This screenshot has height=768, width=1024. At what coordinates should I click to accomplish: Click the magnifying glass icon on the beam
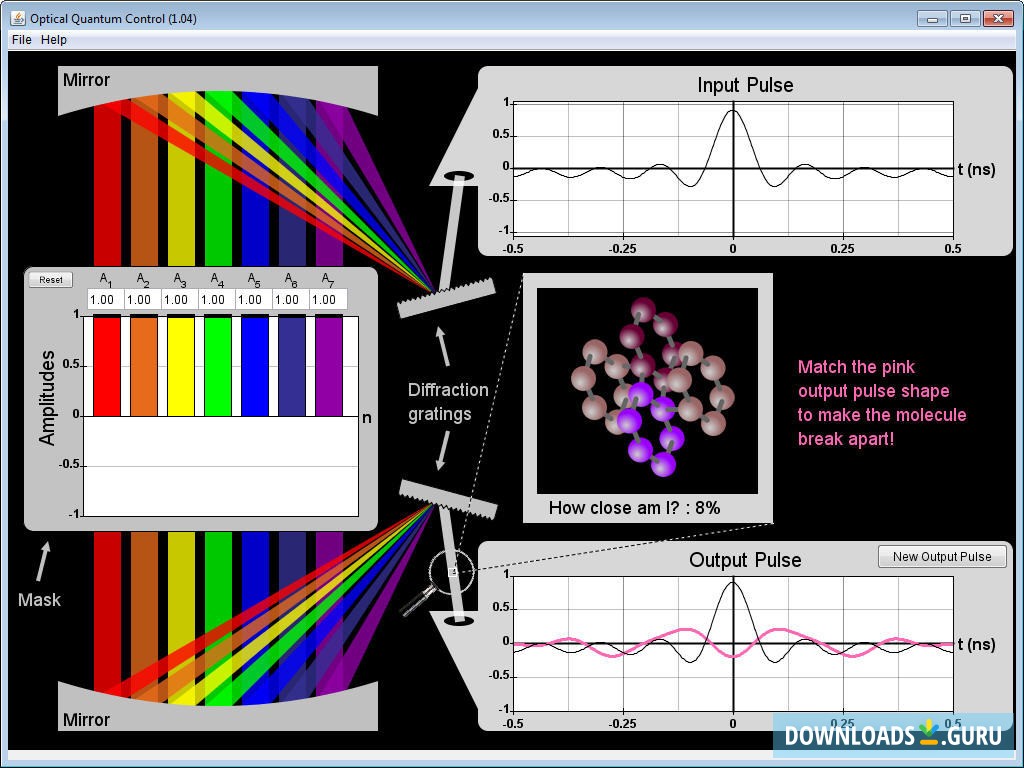pos(436,583)
